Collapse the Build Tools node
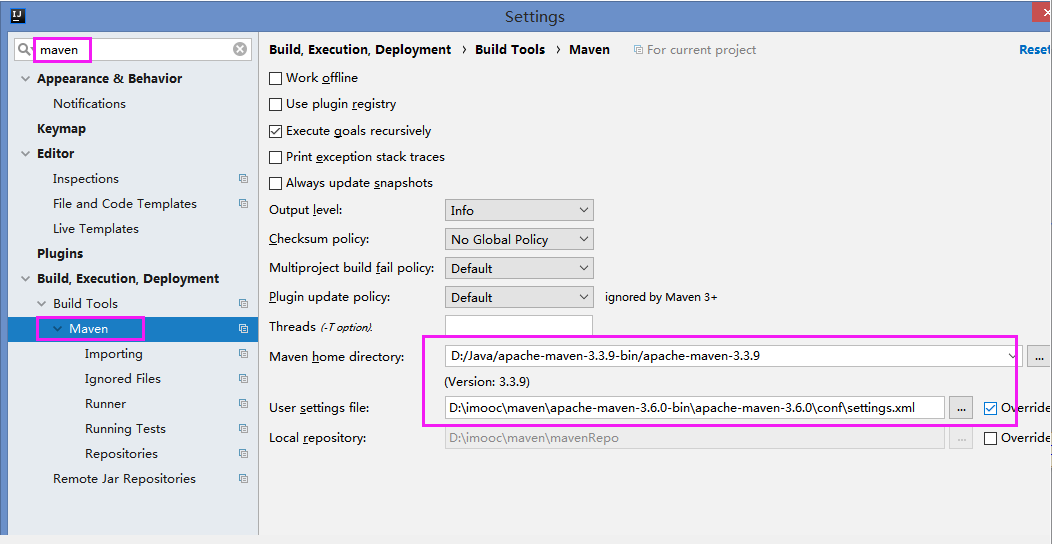Screen dimensions: 1052x544 (42, 304)
